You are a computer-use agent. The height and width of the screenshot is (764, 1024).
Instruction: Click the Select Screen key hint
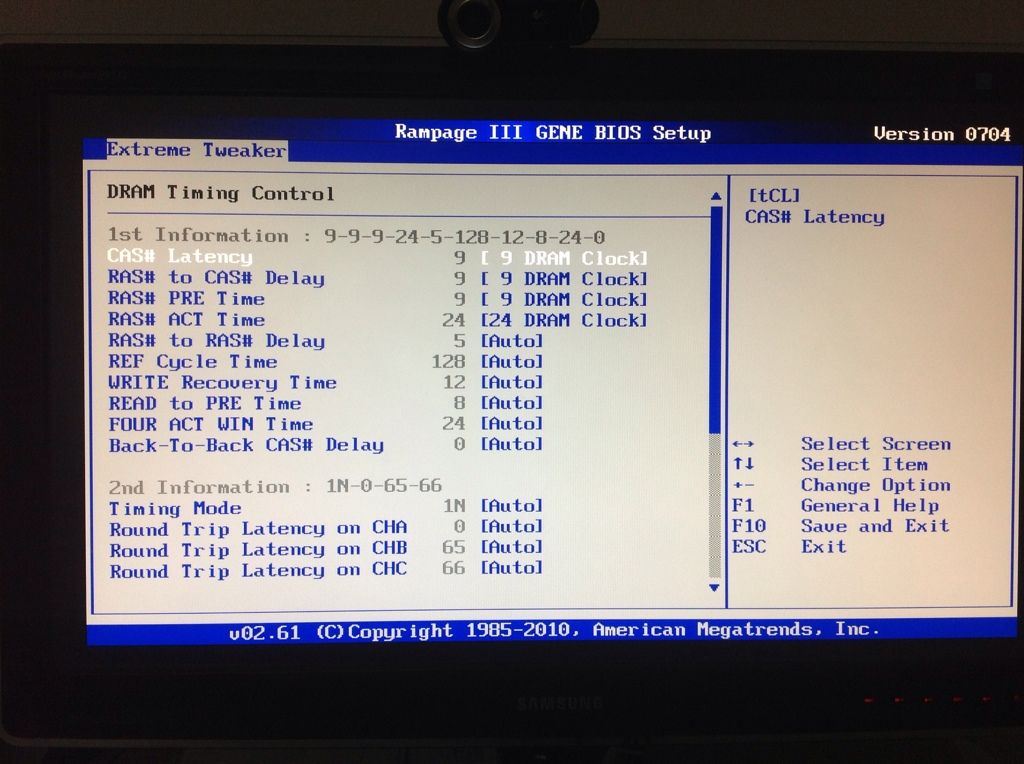click(842, 444)
